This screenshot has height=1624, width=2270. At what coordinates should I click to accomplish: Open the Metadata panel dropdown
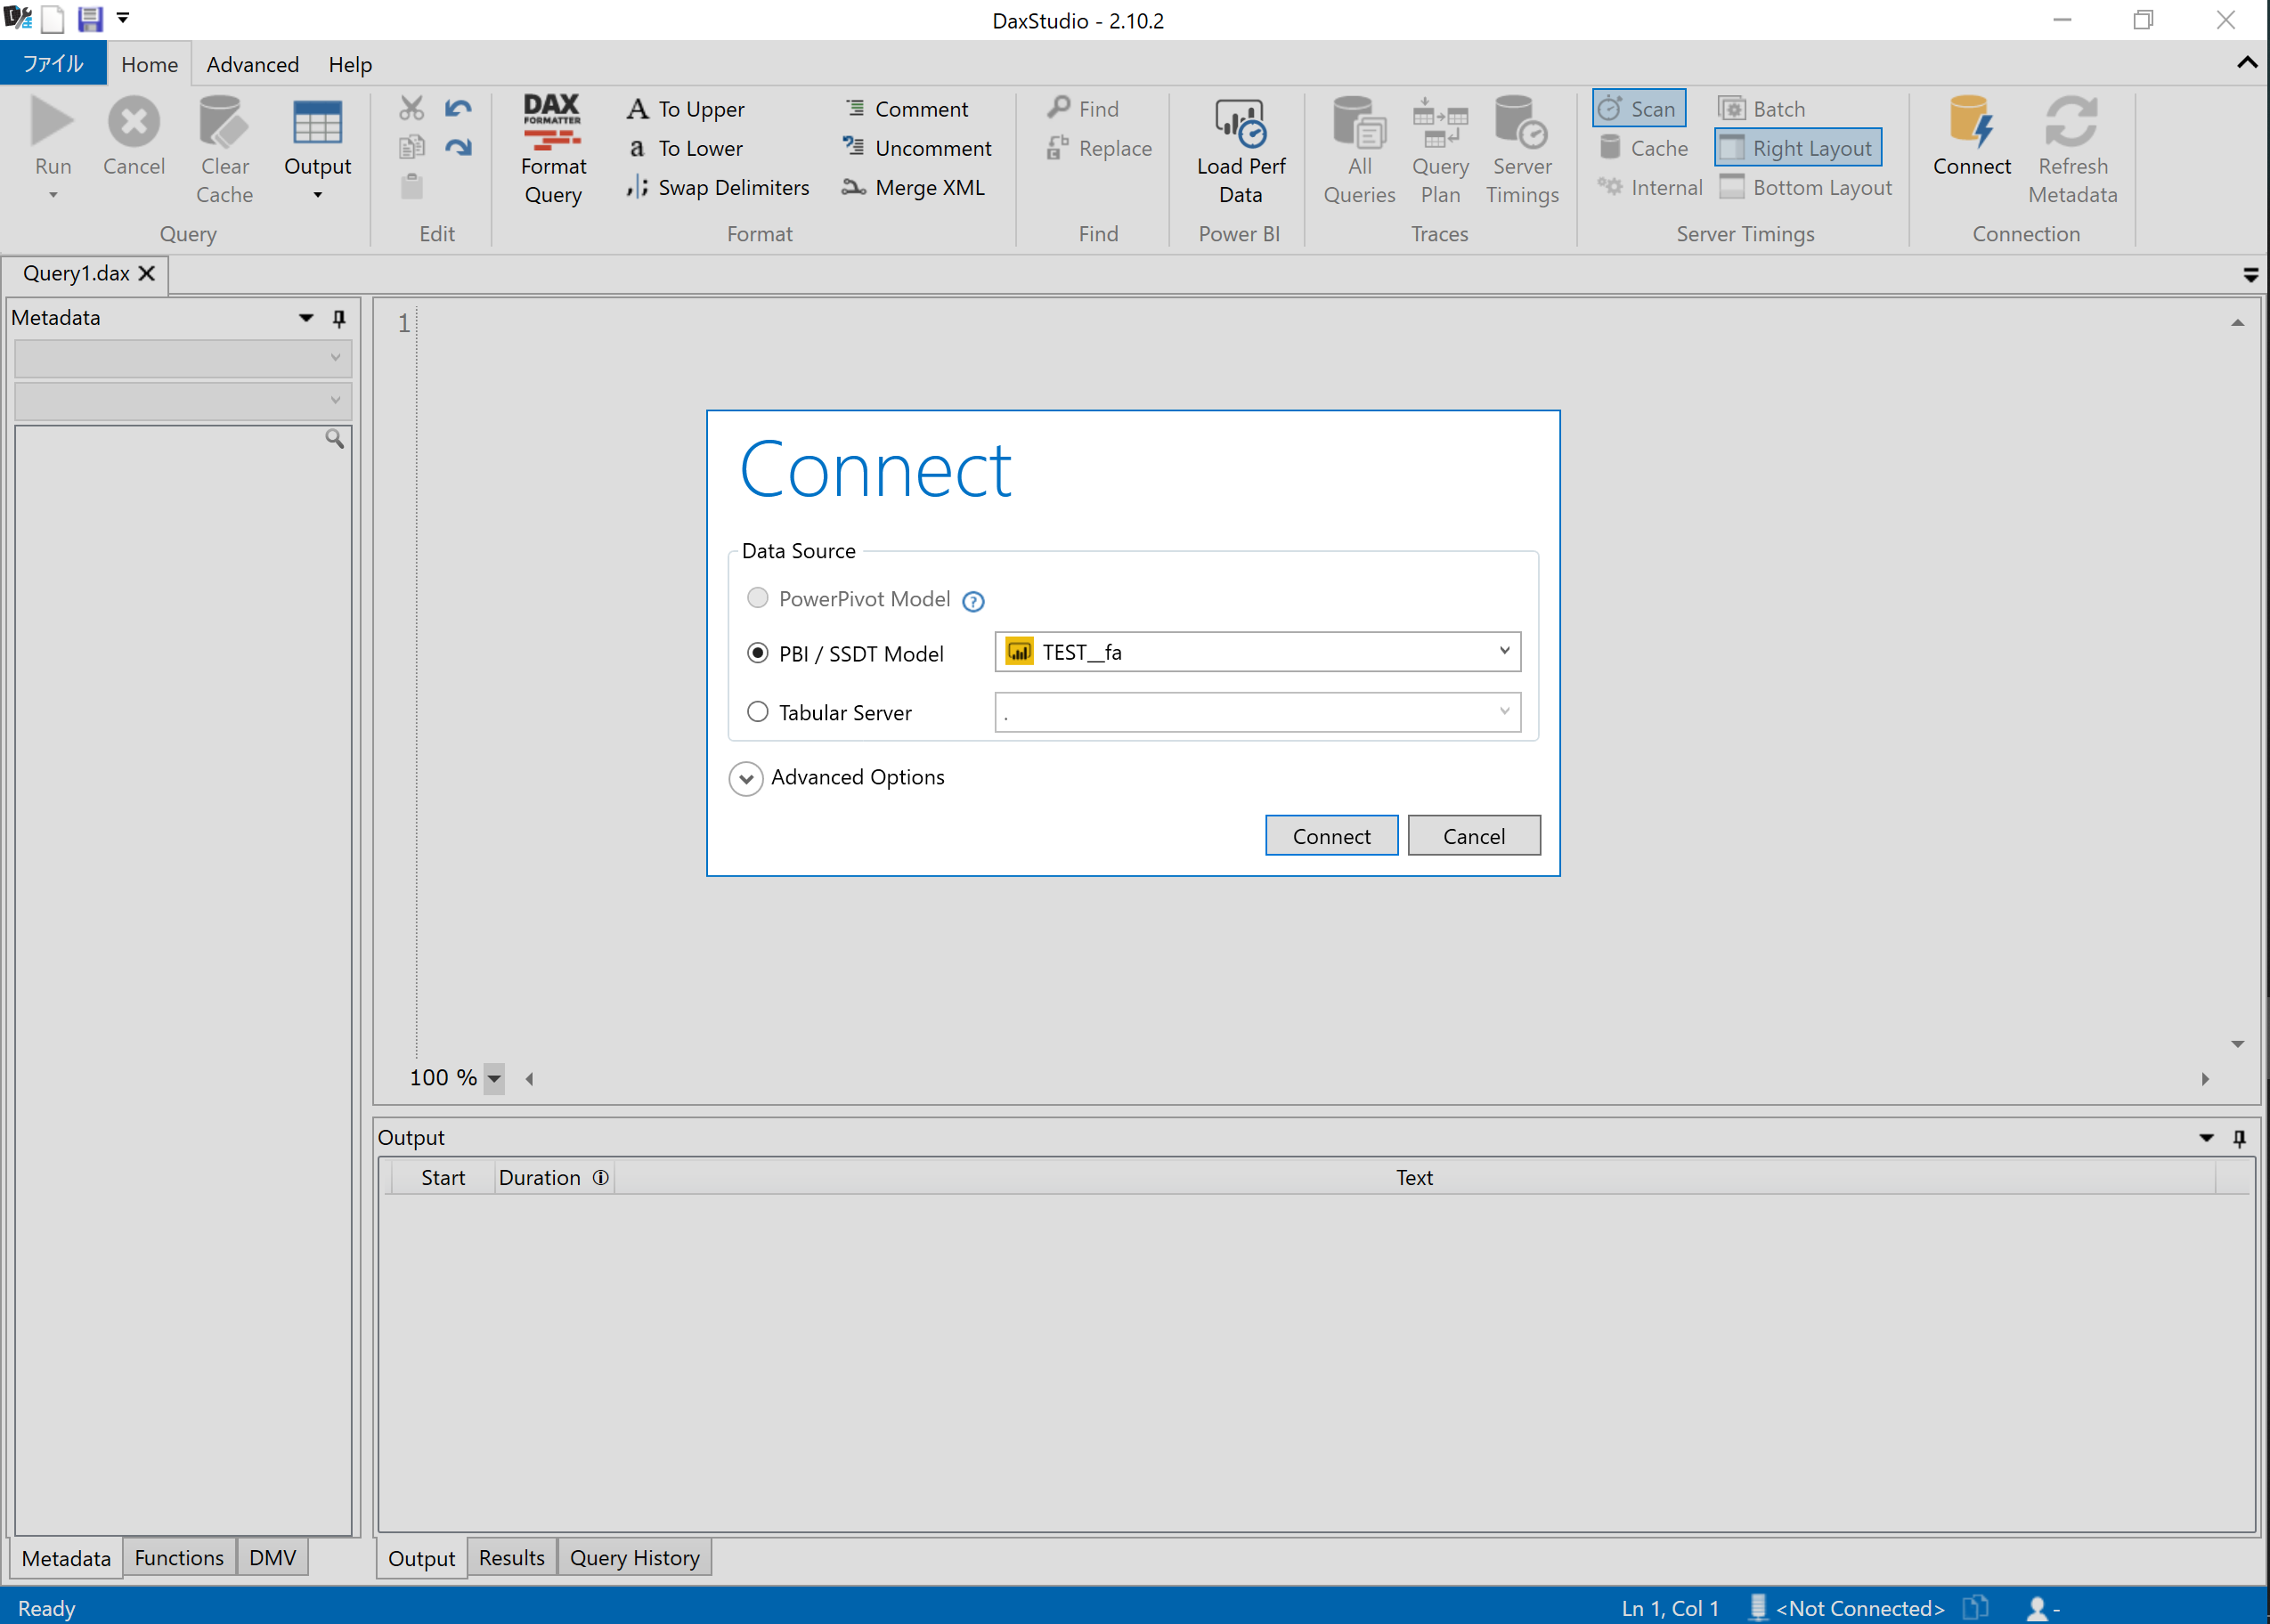305,317
